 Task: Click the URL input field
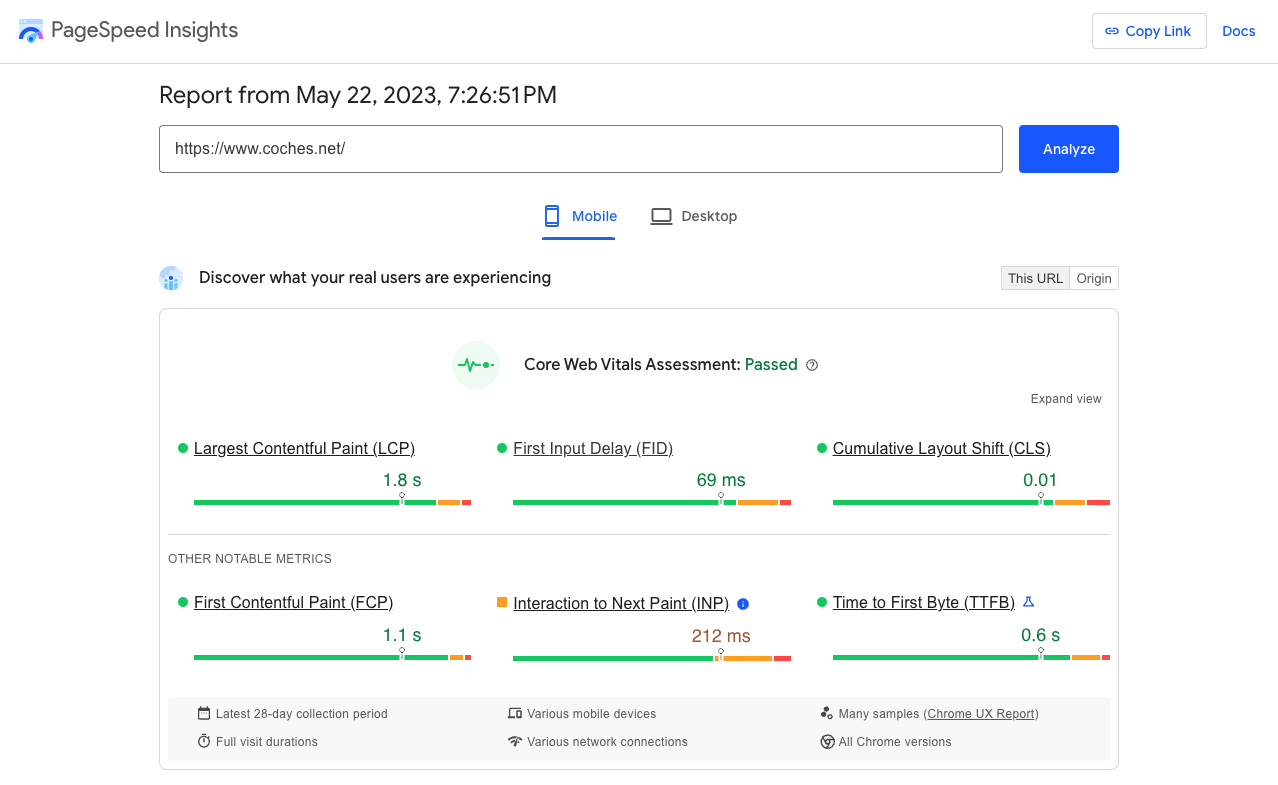(x=580, y=149)
